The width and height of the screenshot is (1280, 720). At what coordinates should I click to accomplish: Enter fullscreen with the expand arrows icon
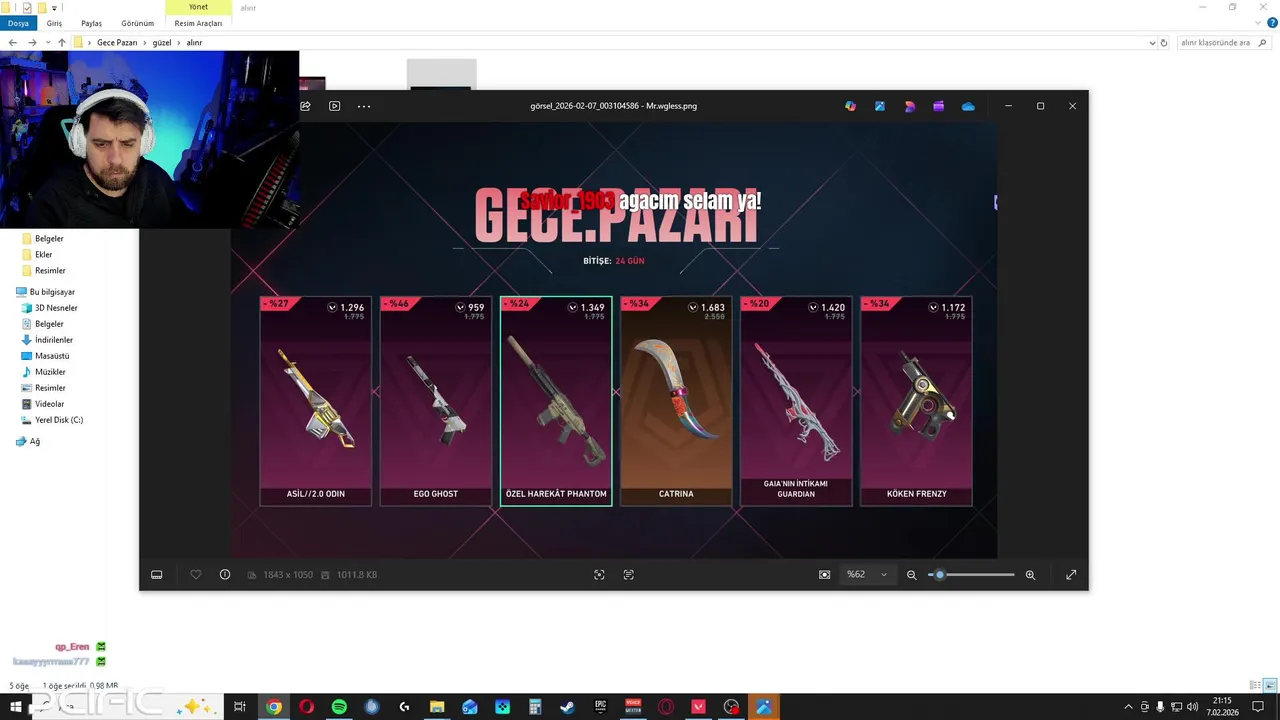(x=1071, y=575)
